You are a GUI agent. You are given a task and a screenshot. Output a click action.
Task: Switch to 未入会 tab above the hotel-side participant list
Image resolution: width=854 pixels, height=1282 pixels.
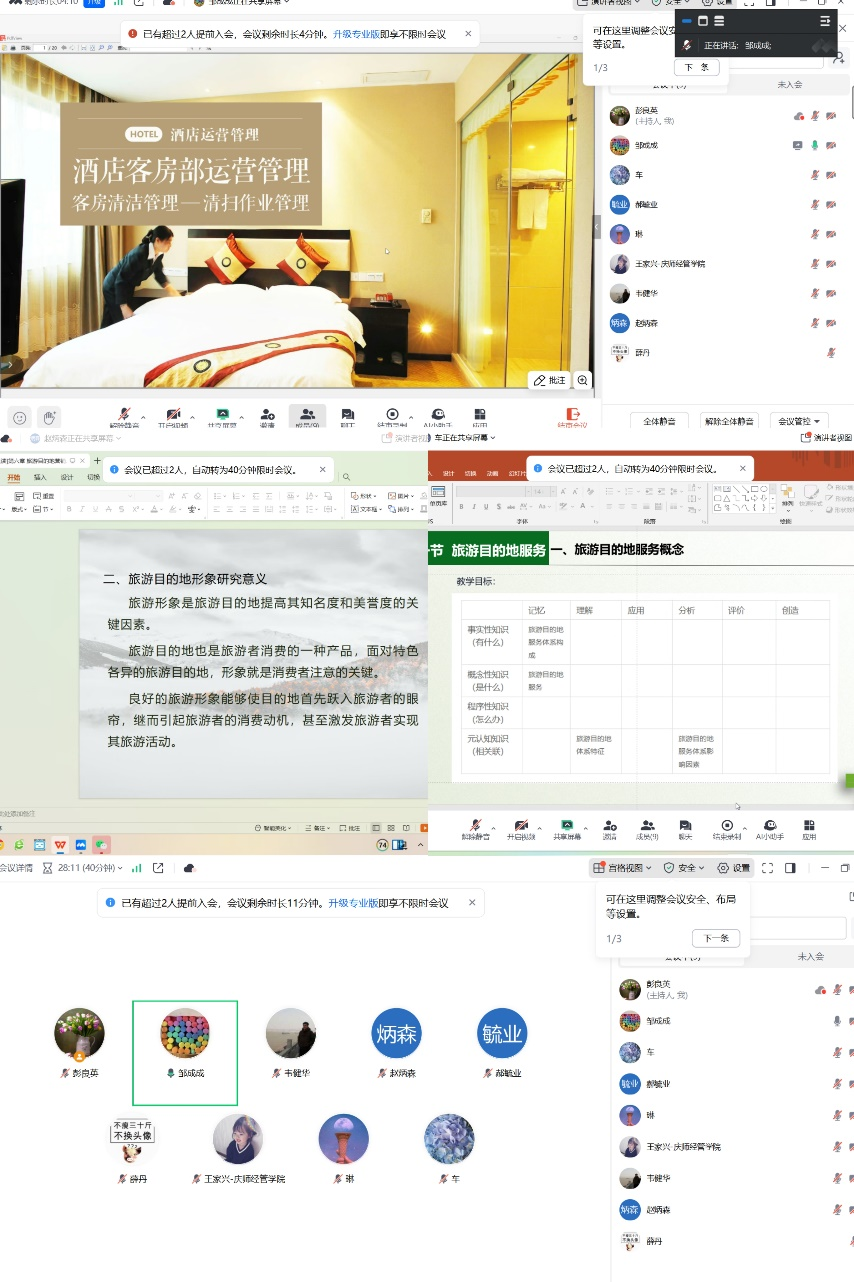pyautogui.click(x=789, y=85)
